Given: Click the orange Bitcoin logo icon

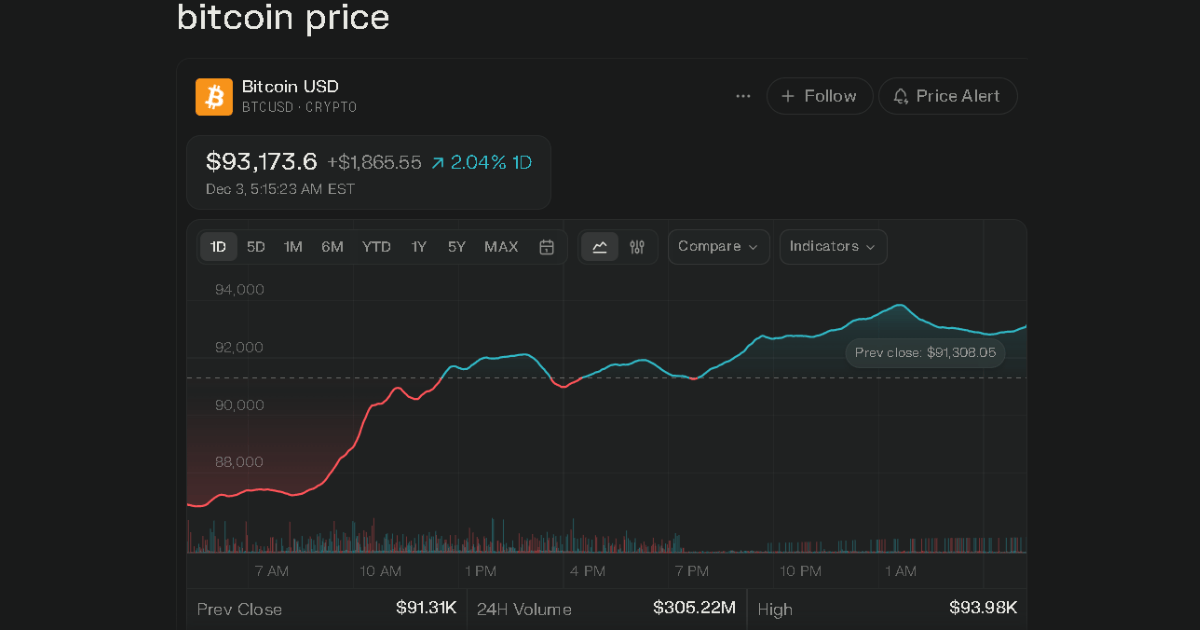Looking at the screenshot, I should click(213, 96).
